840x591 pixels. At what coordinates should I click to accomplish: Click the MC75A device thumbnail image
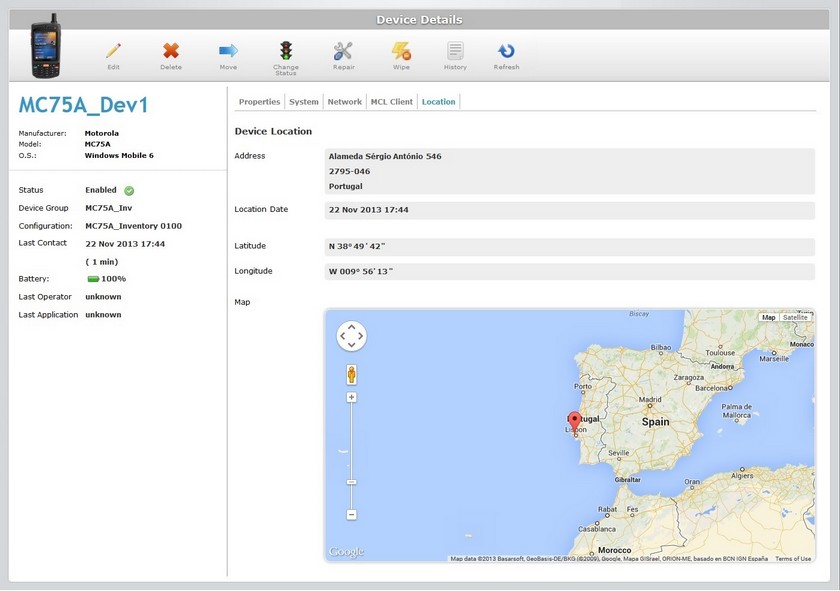(x=45, y=46)
